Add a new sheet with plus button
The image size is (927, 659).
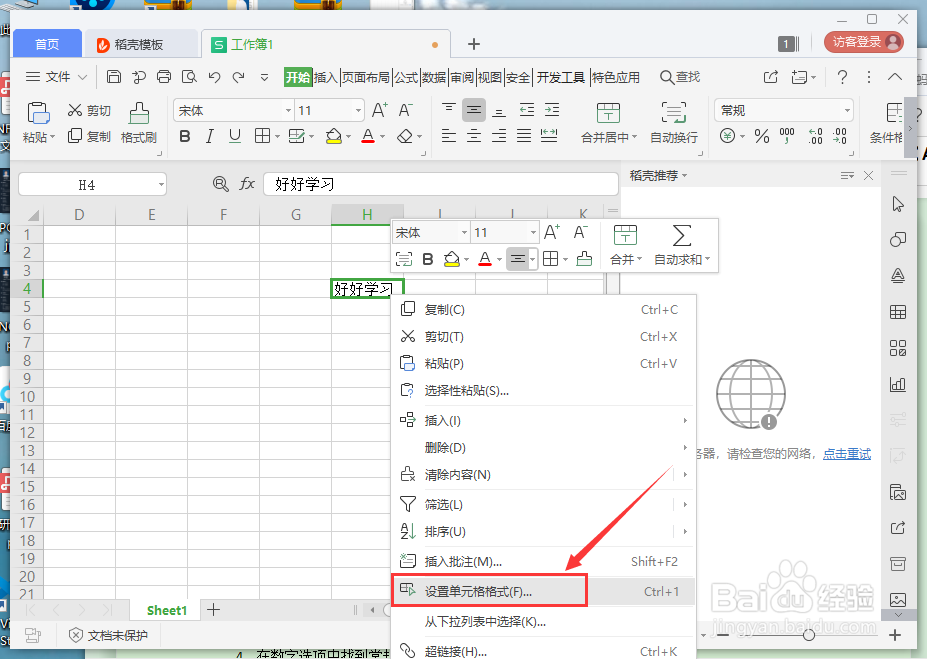(213, 610)
